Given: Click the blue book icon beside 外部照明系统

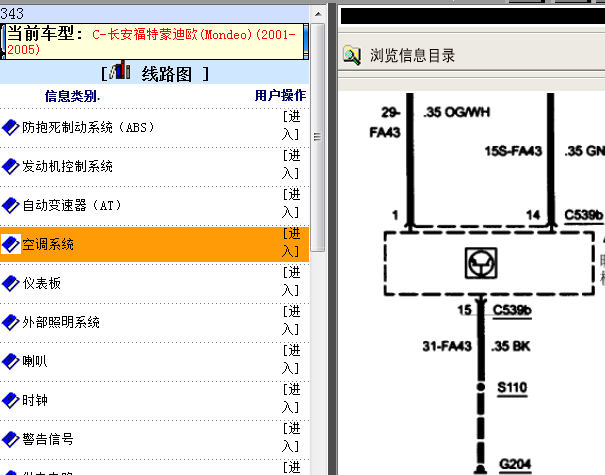Looking at the screenshot, I should (10, 322).
